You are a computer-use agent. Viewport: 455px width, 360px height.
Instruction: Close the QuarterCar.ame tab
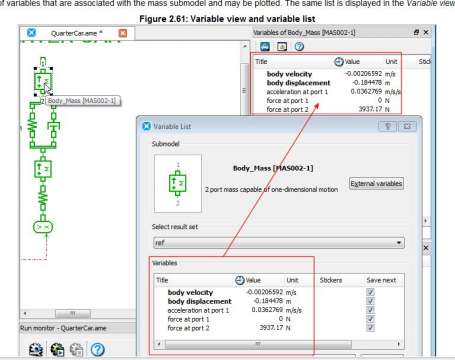[x=123, y=33]
